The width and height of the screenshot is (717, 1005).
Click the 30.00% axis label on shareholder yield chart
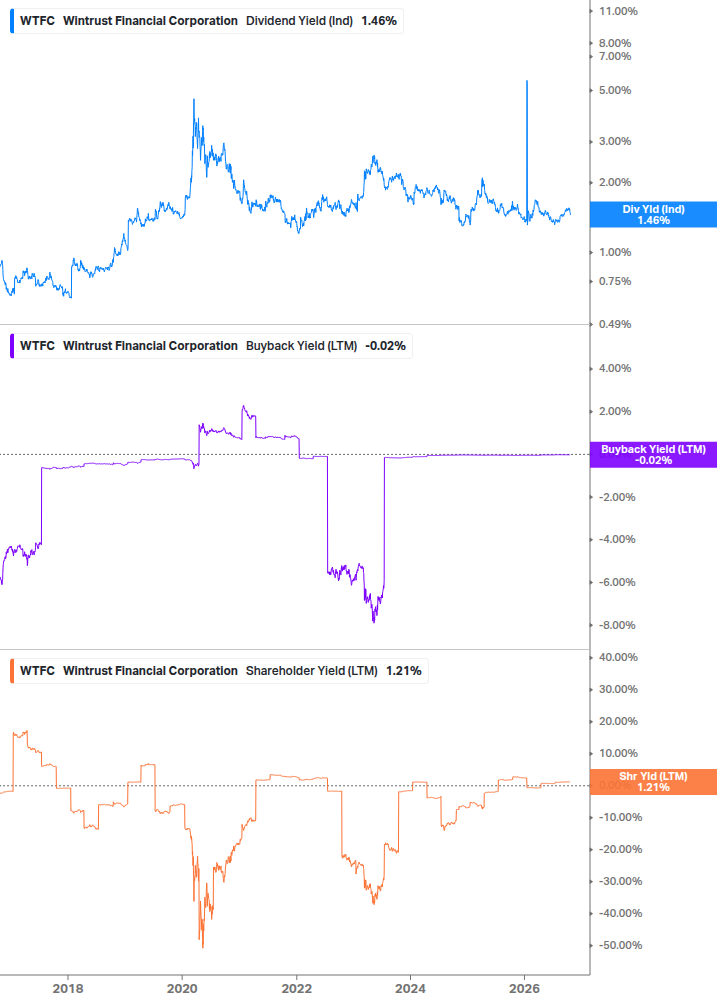coord(618,690)
